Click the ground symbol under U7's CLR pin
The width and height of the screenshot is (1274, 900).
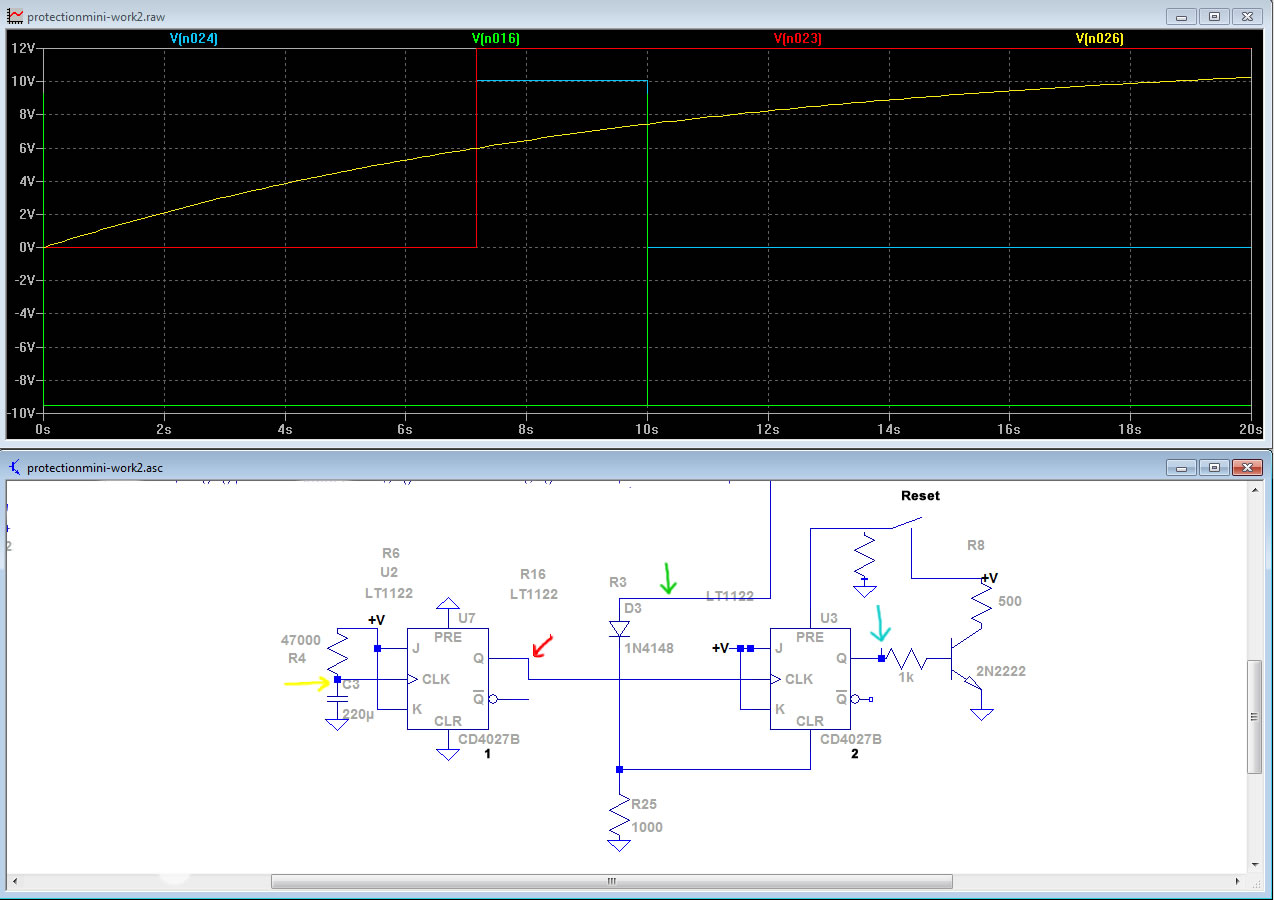tap(448, 755)
